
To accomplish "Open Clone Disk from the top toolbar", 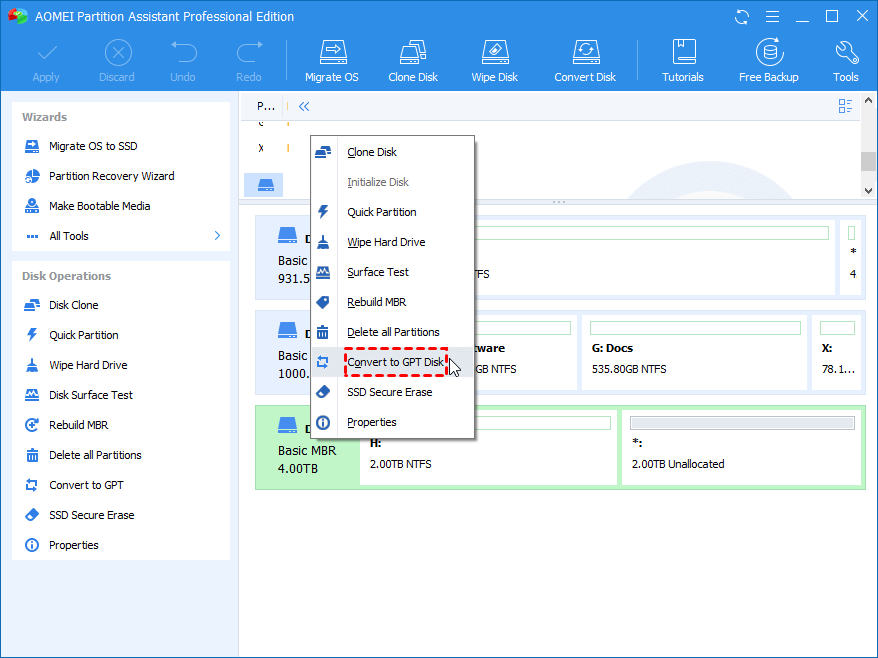I will click(x=413, y=61).
